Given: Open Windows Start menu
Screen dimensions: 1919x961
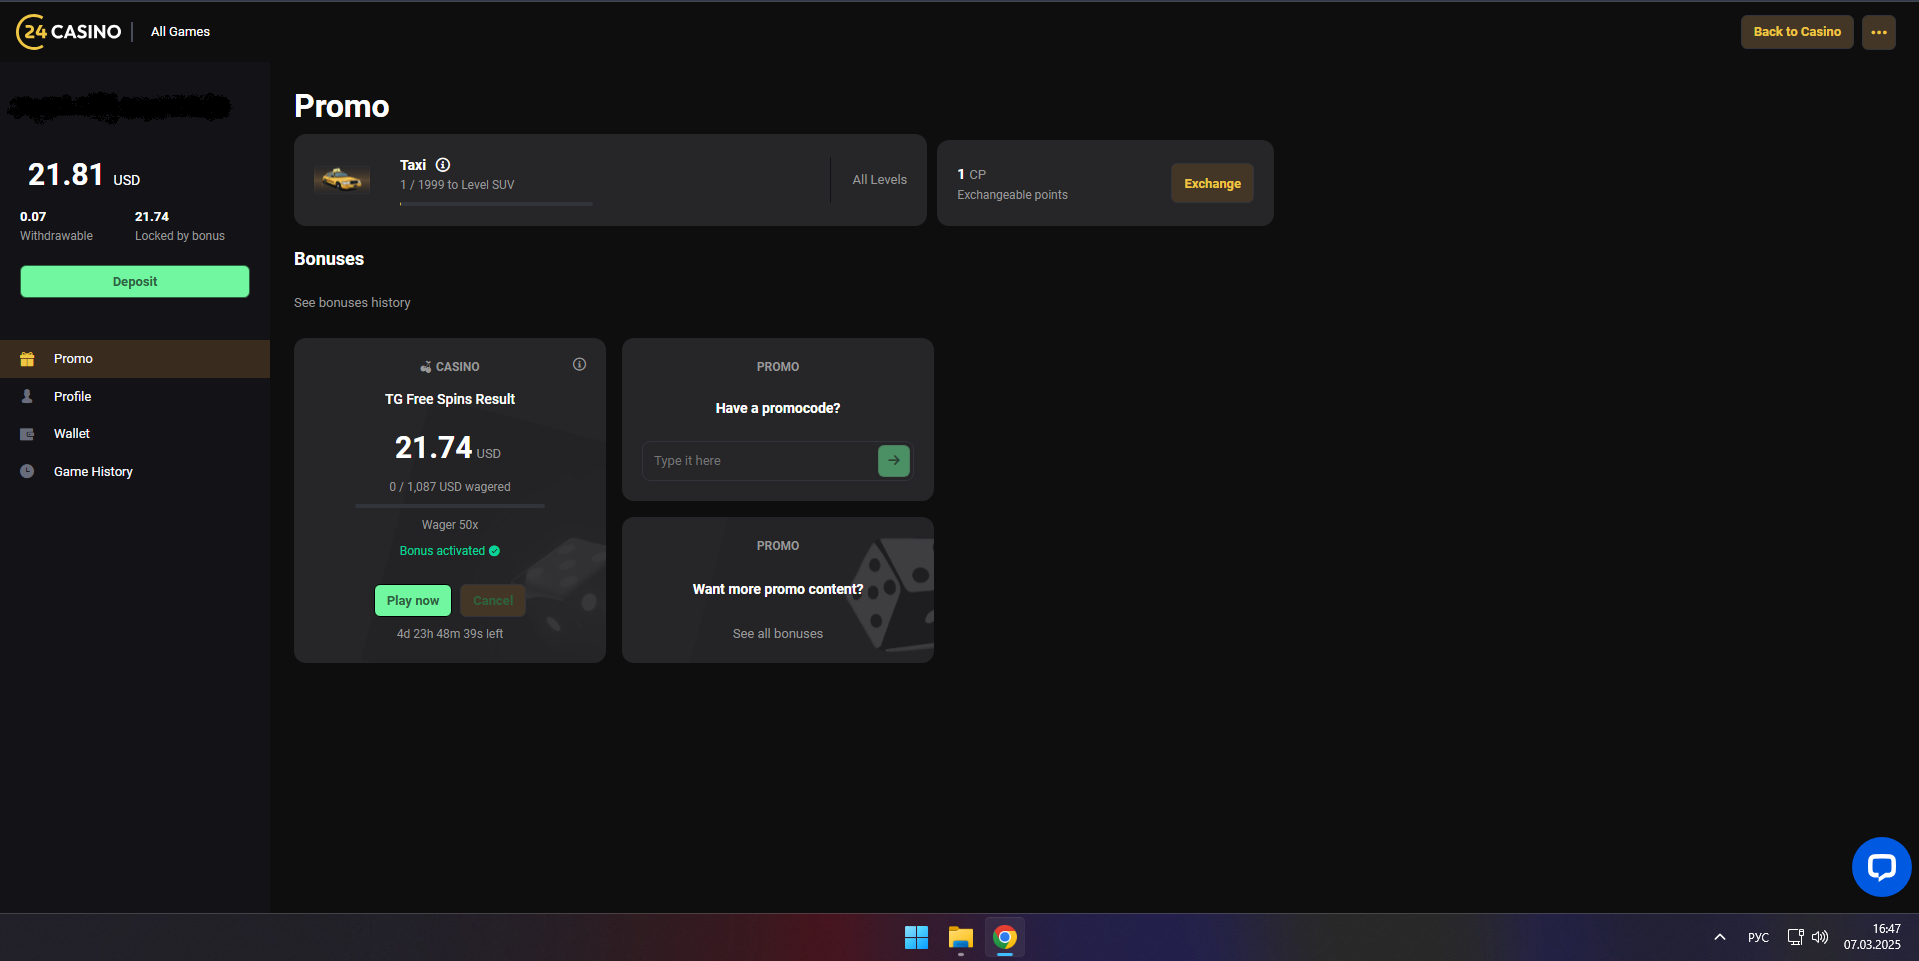Looking at the screenshot, I should (x=916, y=937).
